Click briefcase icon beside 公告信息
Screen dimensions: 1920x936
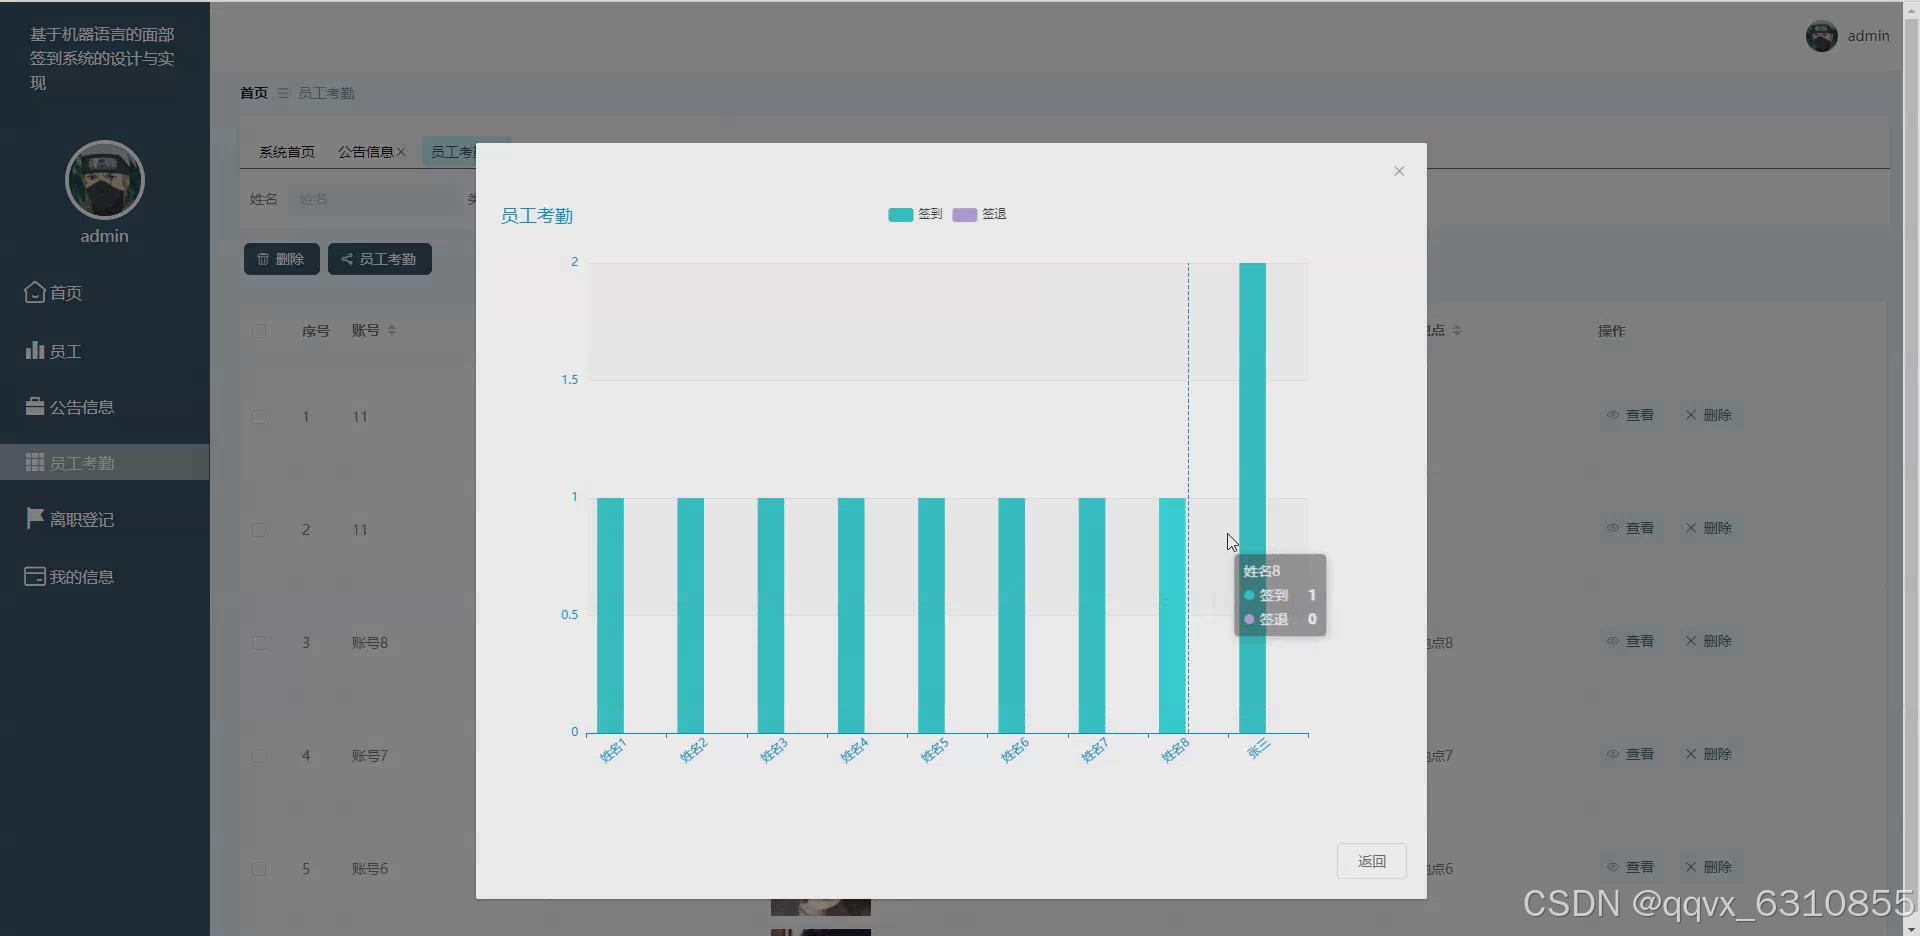click(35, 406)
